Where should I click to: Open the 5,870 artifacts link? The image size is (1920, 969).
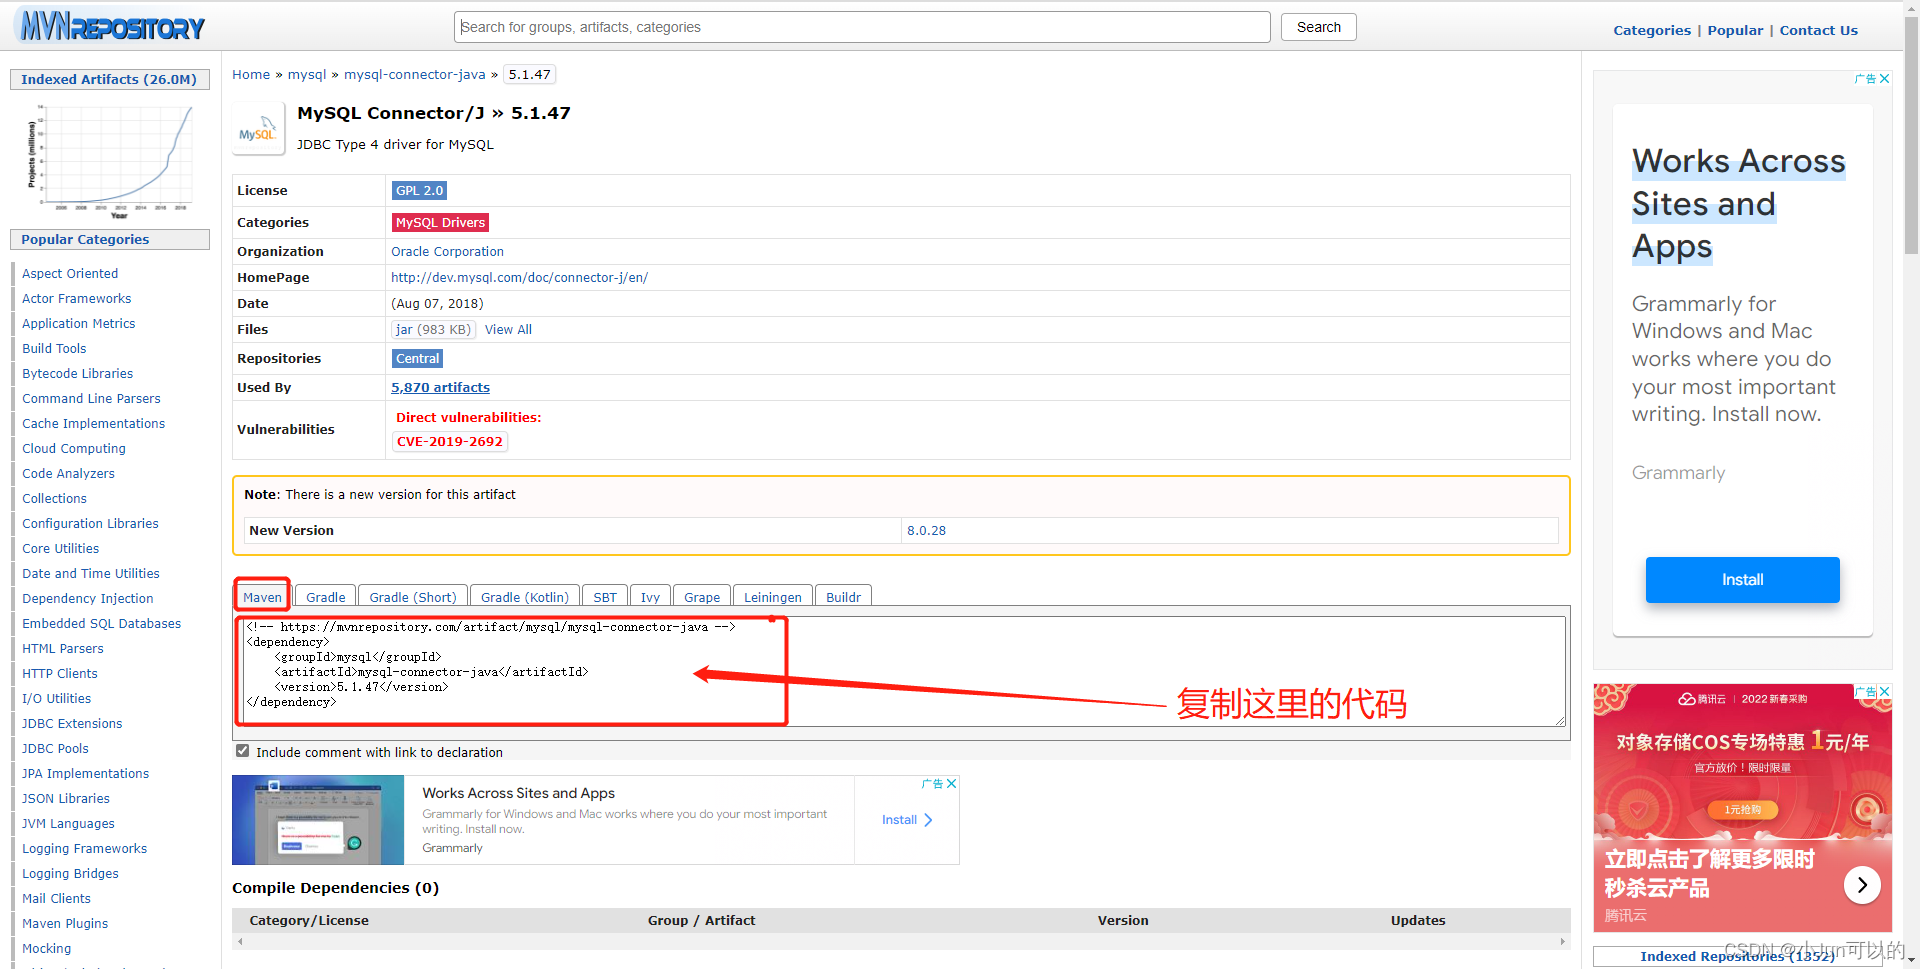pos(440,388)
